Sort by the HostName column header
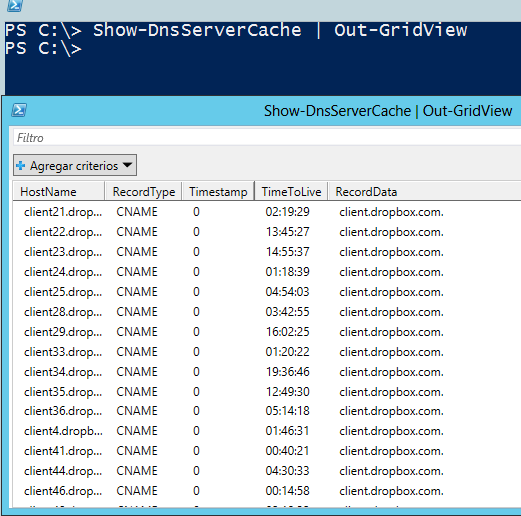The image size is (521, 516). (x=59, y=192)
